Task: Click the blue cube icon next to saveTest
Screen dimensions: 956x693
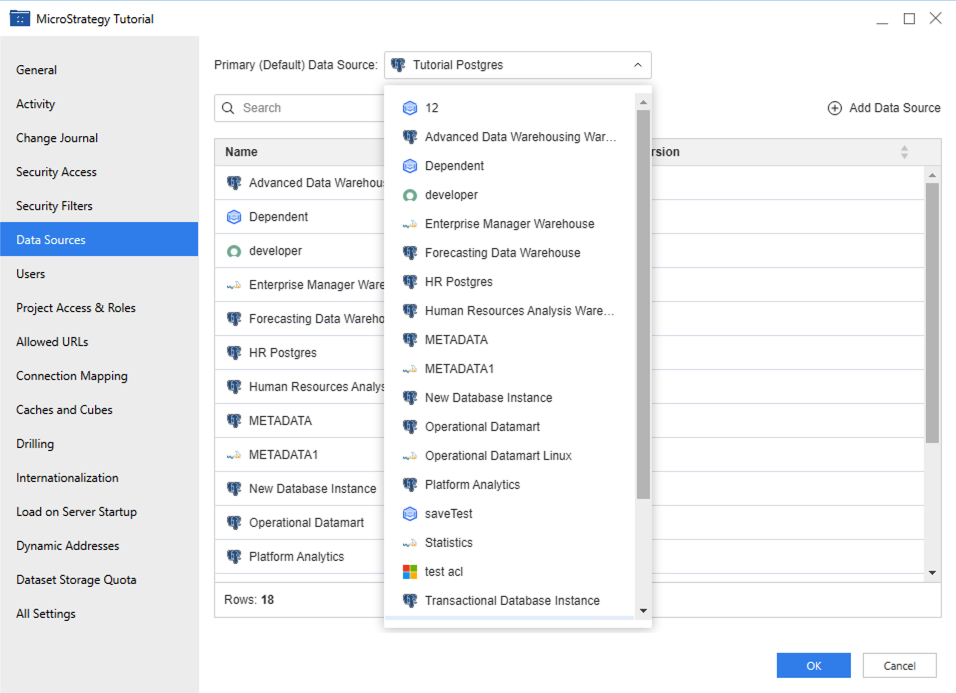Action: (409, 514)
